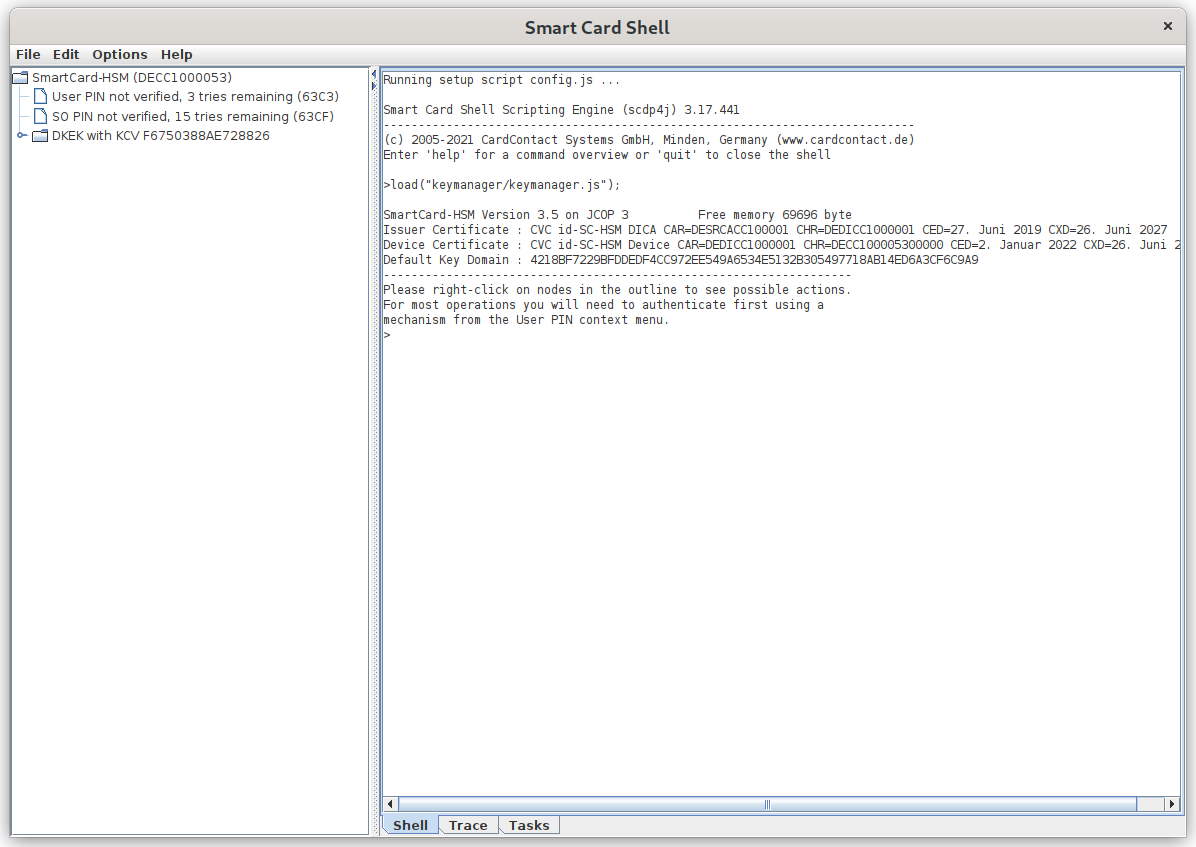Screen dimensions: 1196x847
Task: Open the File menu
Action: point(28,55)
